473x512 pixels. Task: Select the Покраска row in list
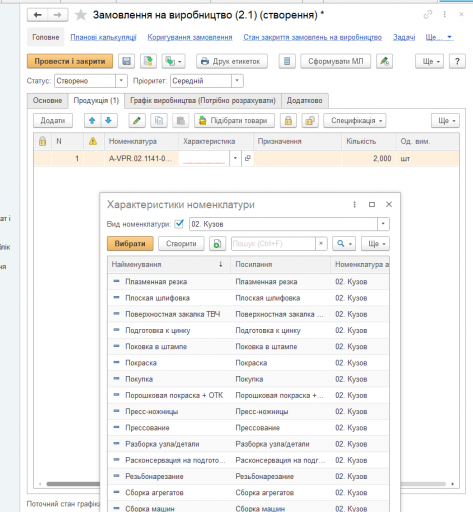pos(248,363)
